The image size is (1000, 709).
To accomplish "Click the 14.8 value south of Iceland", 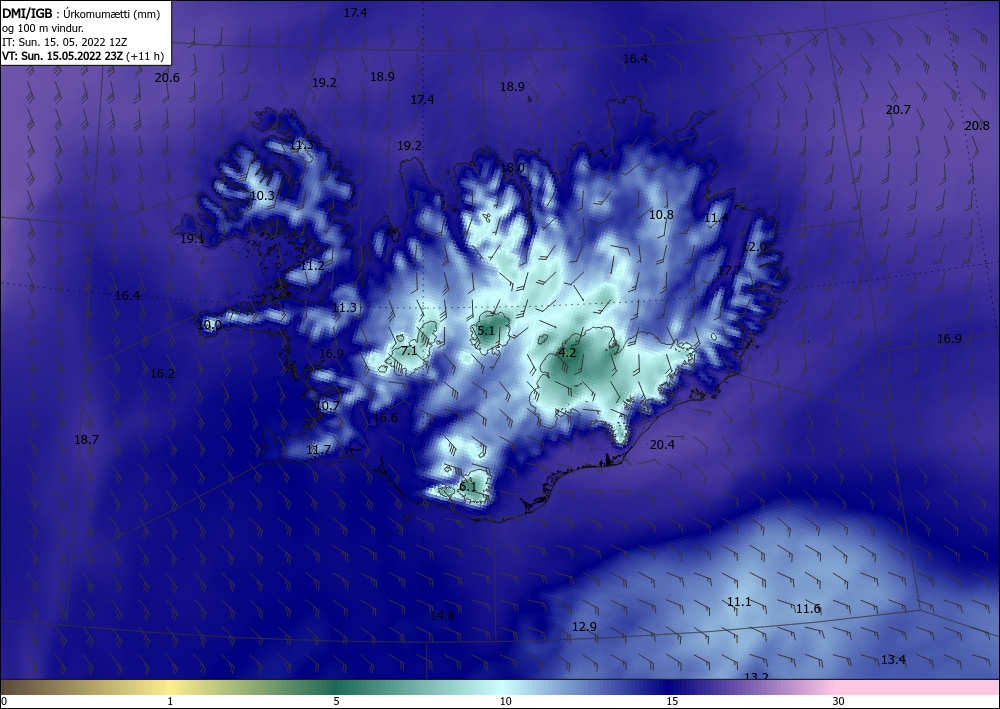I will pyautogui.click(x=442, y=615).
